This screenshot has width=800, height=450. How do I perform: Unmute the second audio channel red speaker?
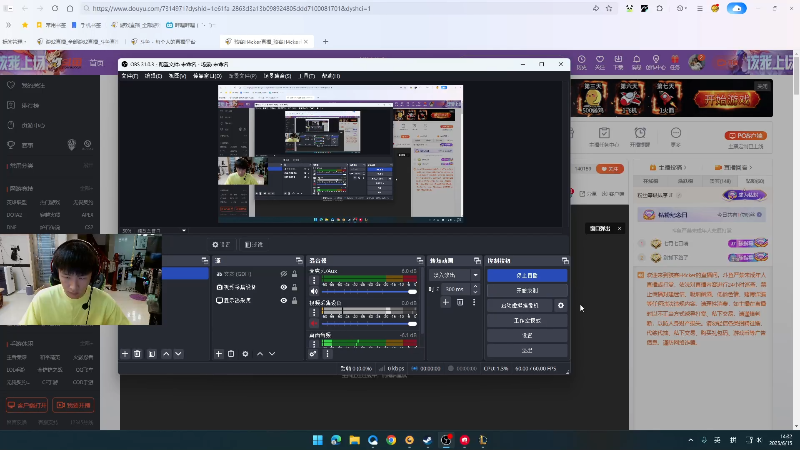pyautogui.click(x=314, y=323)
